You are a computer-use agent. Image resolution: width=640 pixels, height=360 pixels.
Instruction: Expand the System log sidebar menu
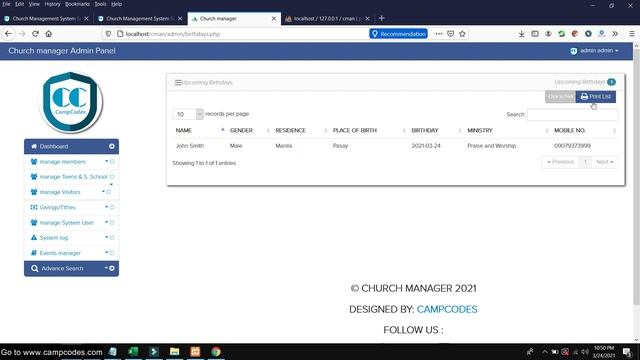point(71,238)
